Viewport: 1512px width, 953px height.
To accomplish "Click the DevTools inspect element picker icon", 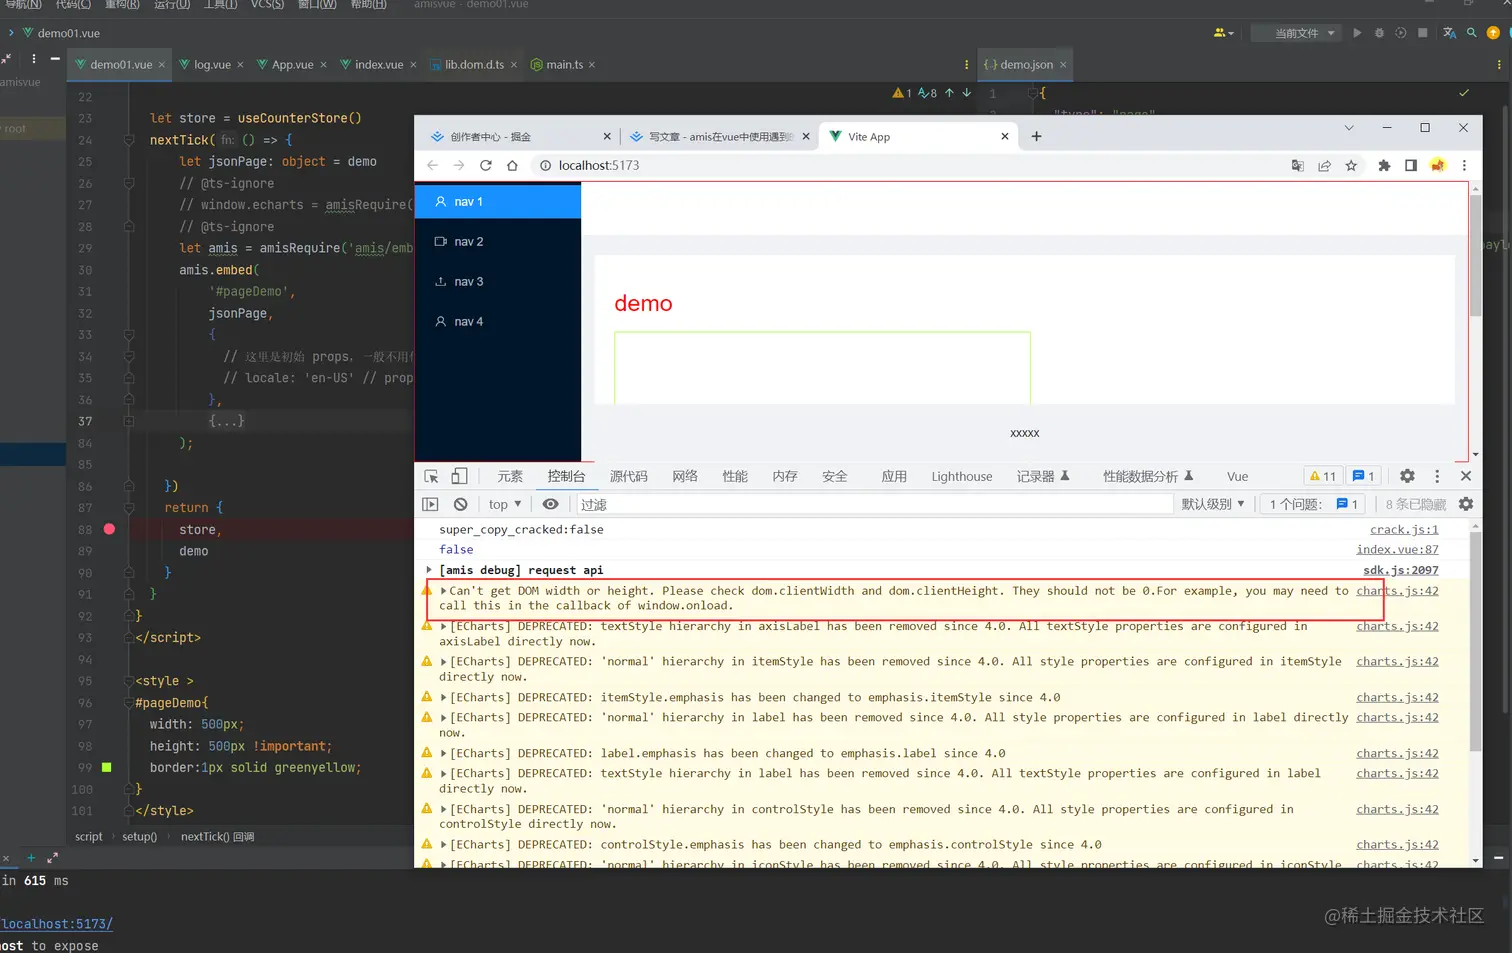I will pos(431,477).
